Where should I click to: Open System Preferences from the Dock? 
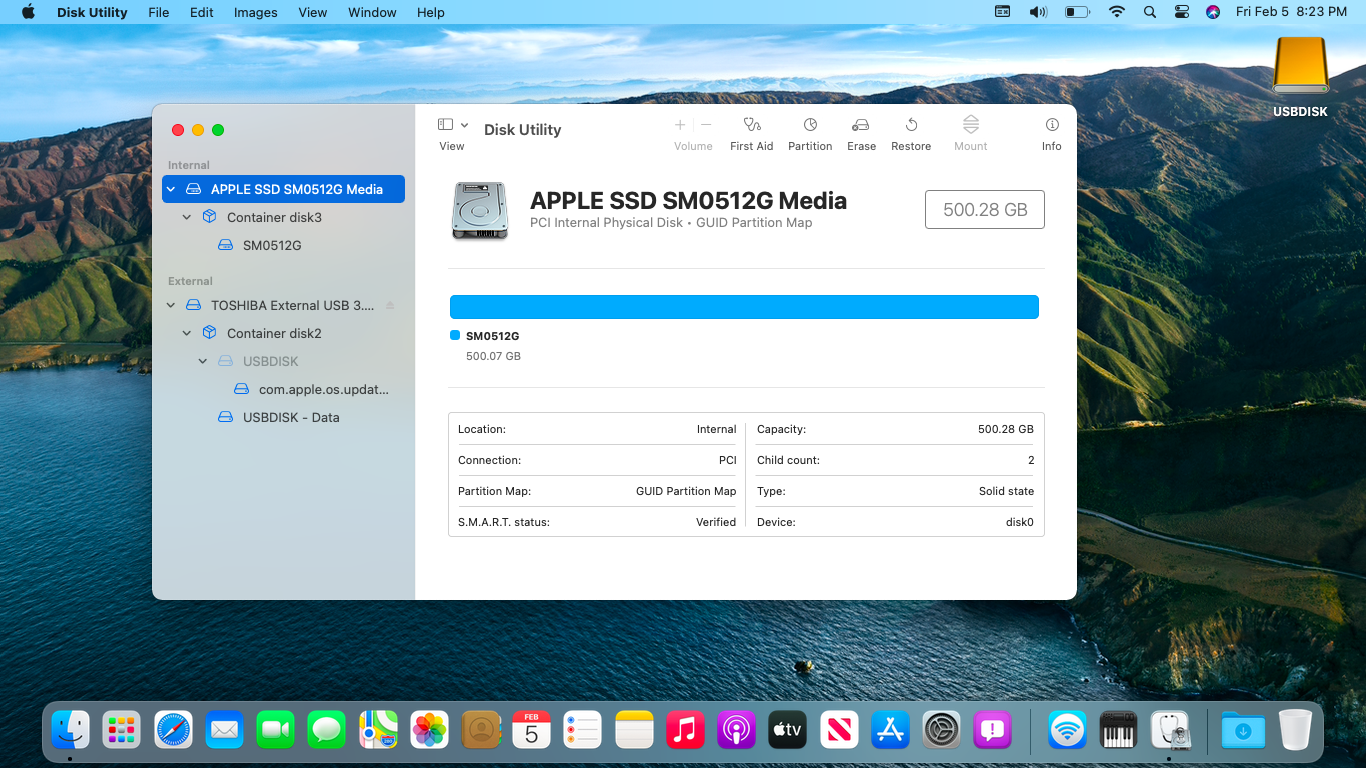tap(941, 730)
